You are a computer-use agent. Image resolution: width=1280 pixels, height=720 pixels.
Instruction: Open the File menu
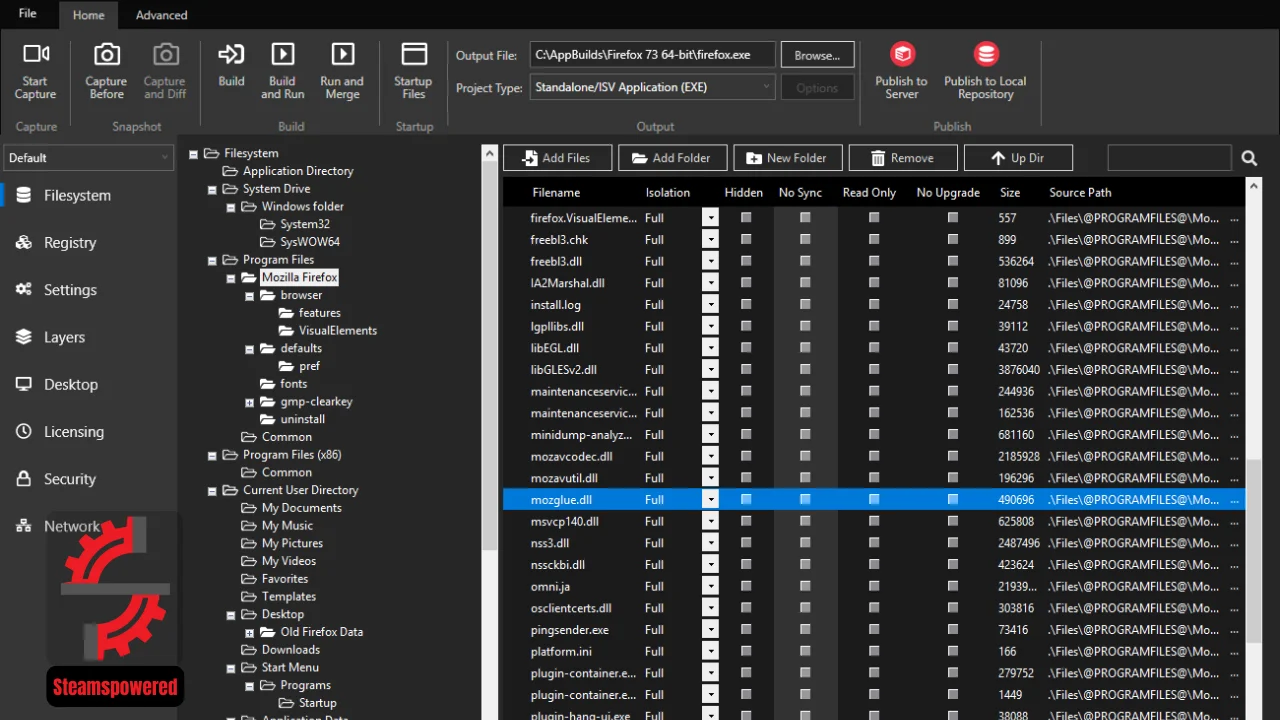coord(27,14)
